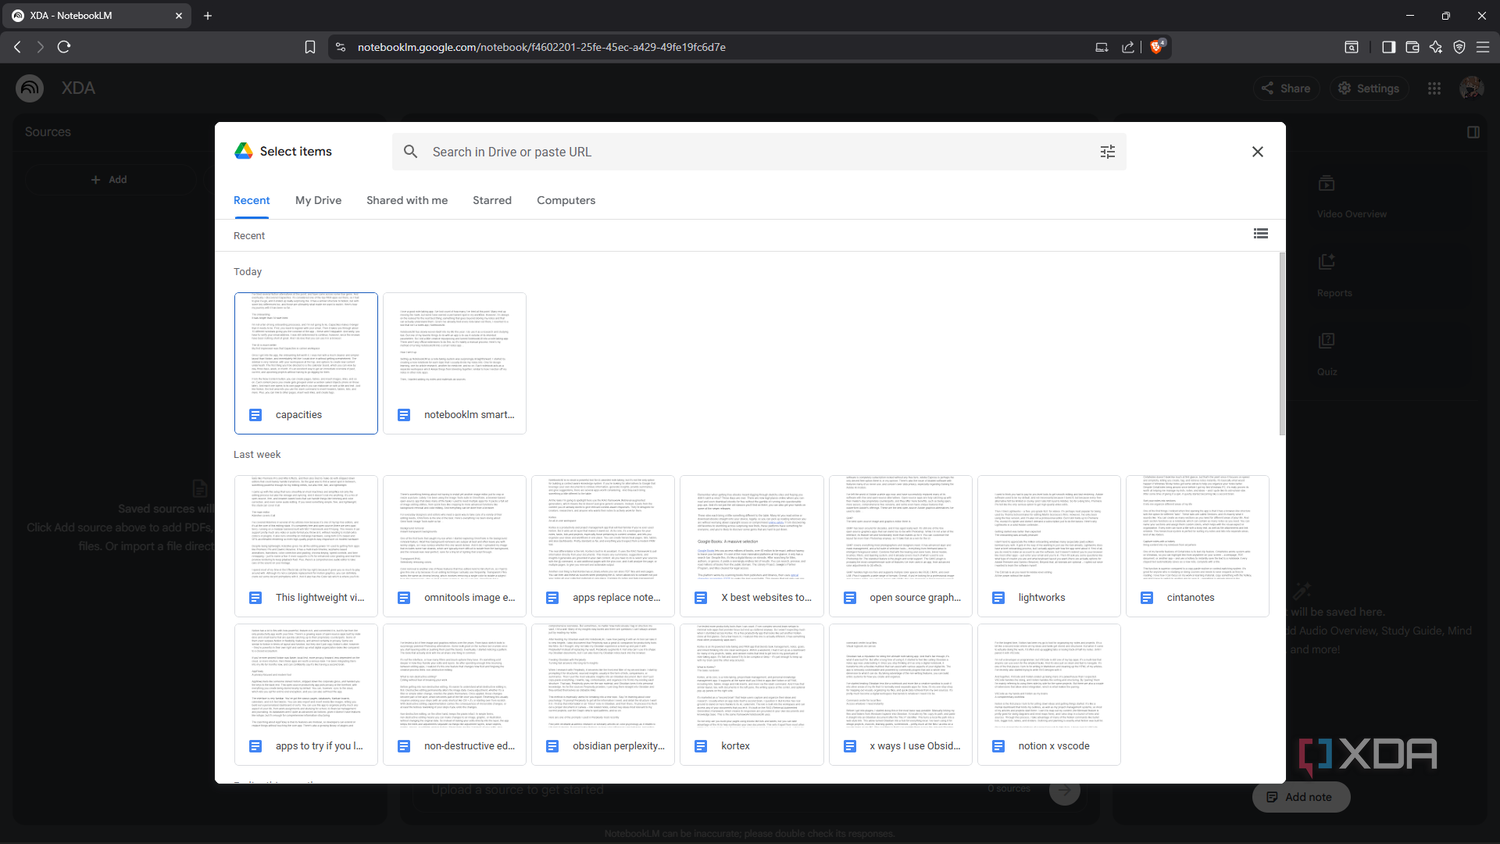The height and width of the screenshot is (844, 1500).
Task: Open Brave wallet icon
Action: tap(1412, 47)
